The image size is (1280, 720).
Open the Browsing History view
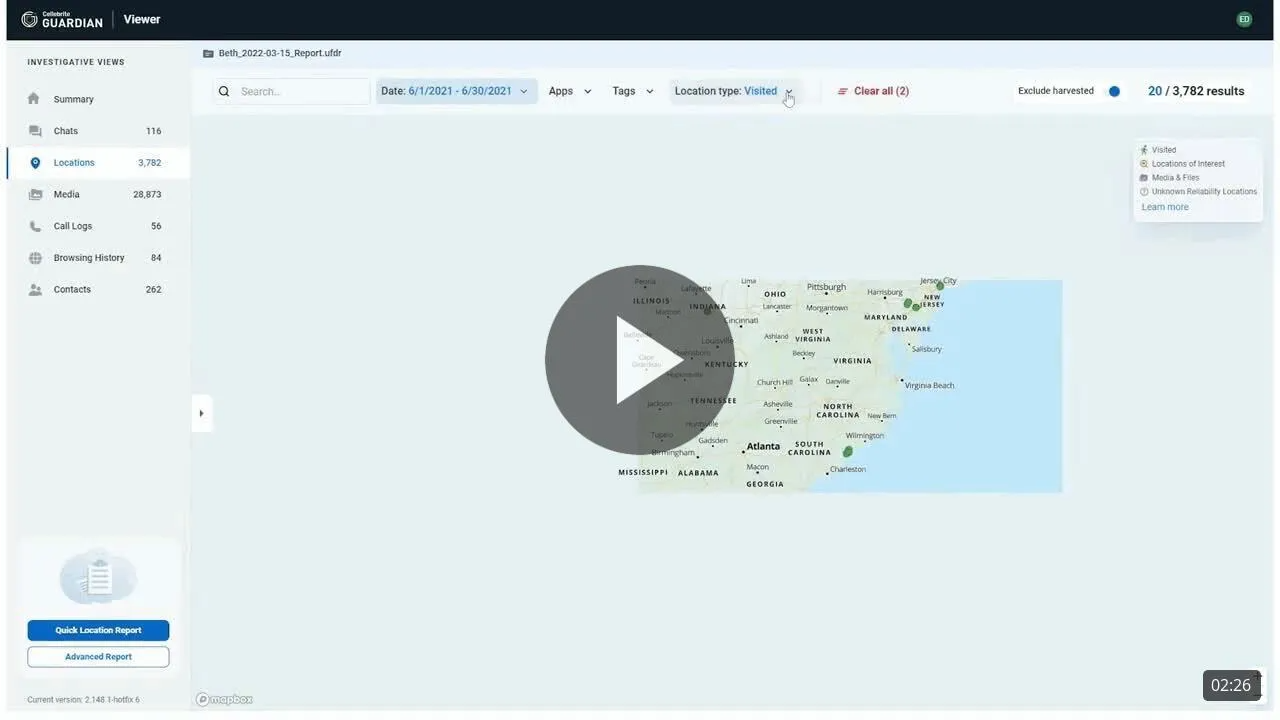89,258
